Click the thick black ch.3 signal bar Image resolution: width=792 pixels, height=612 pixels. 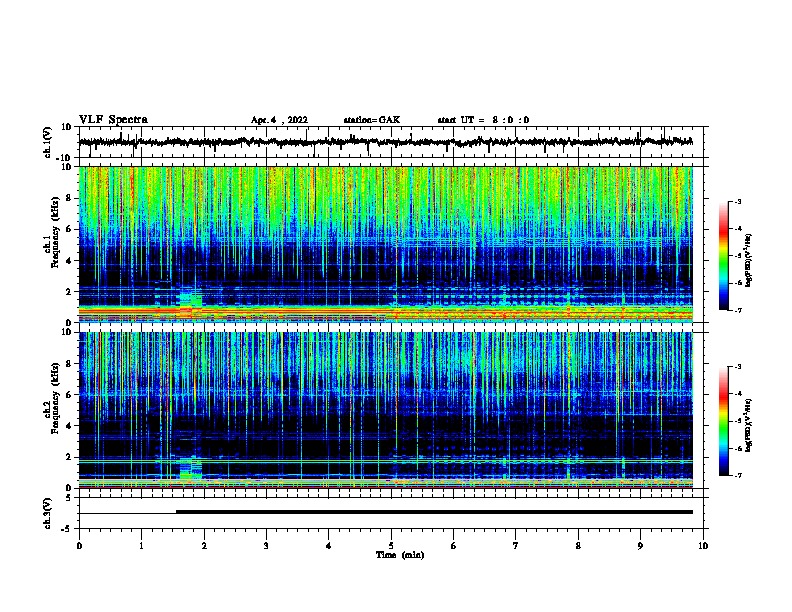434,512
